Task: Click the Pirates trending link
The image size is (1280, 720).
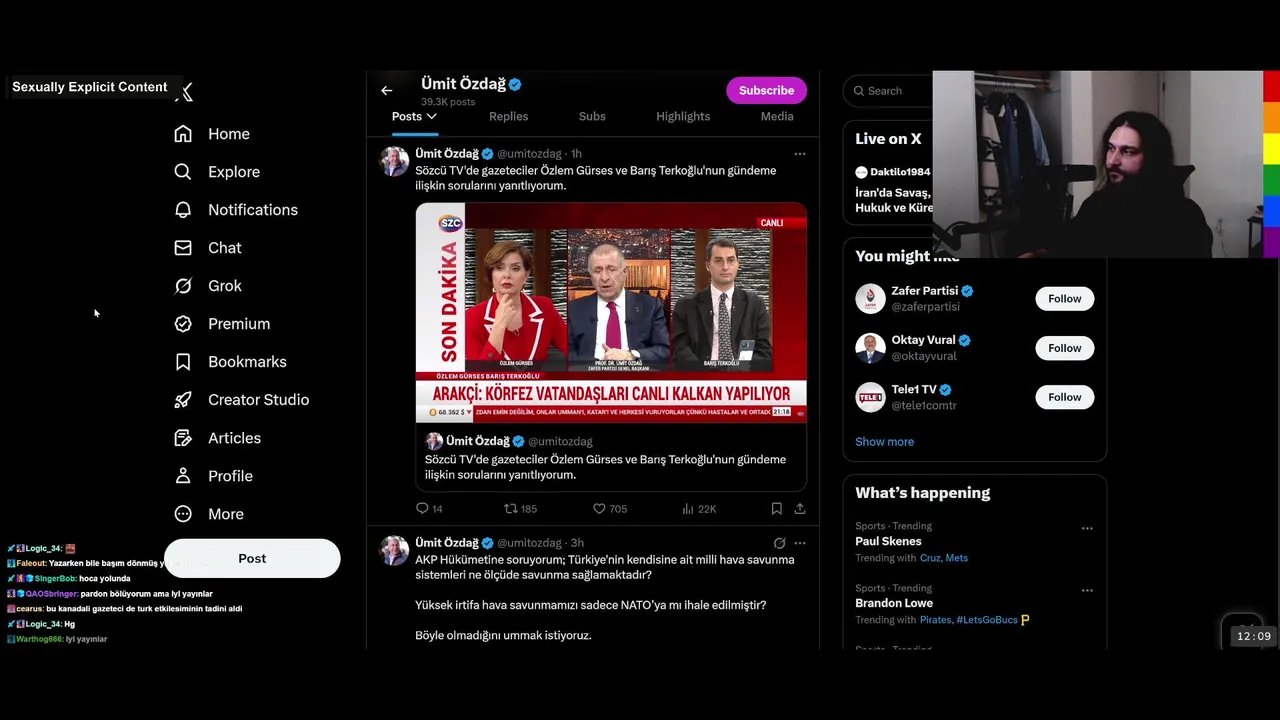Action: pos(935,620)
